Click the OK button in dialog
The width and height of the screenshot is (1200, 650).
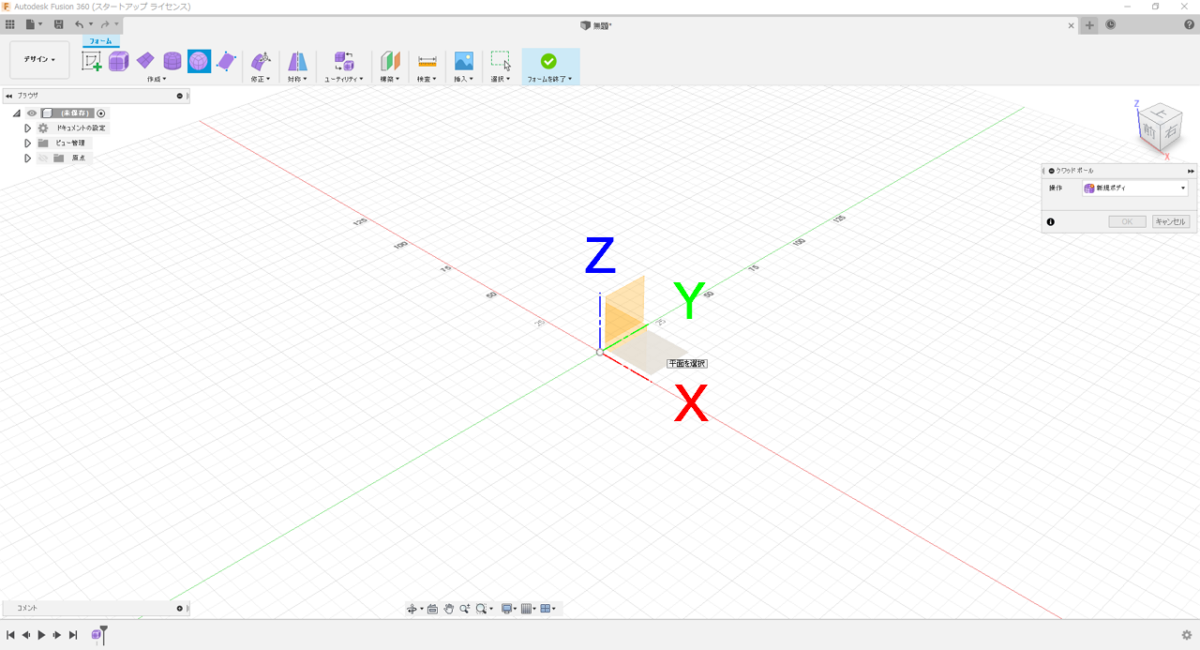(1127, 222)
